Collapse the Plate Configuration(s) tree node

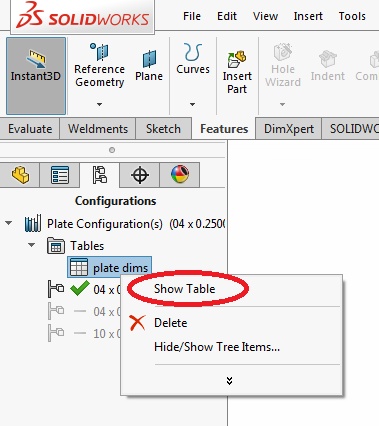pos(9,223)
